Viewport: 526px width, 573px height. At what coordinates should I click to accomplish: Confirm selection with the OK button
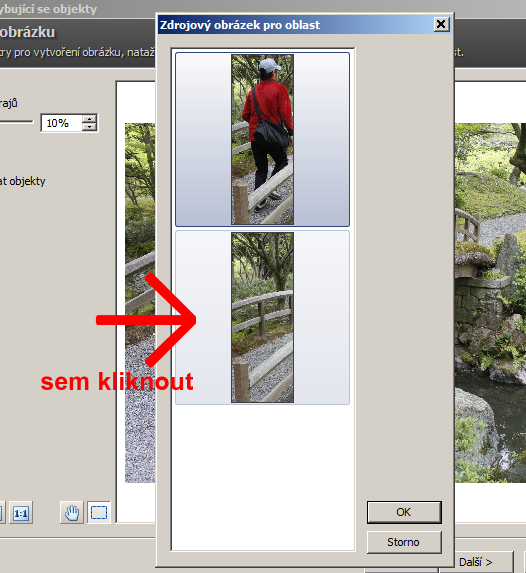click(404, 512)
